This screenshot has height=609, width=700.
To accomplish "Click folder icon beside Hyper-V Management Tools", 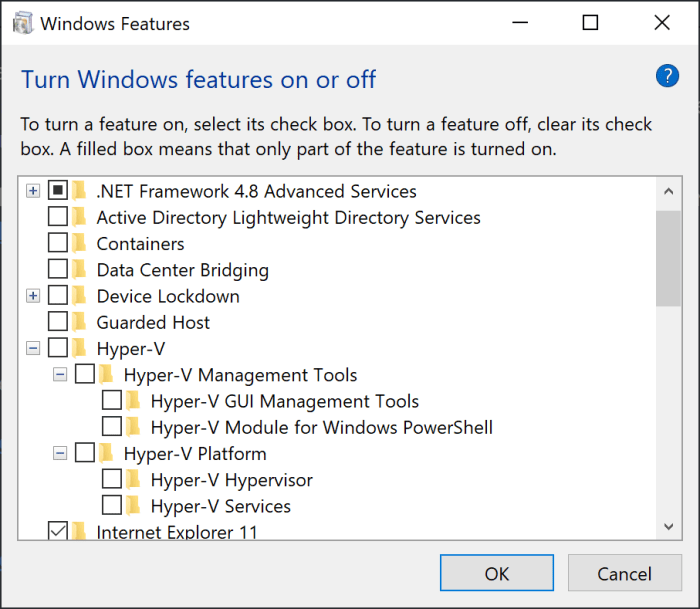I will pyautogui.click(x=107, y=375).
